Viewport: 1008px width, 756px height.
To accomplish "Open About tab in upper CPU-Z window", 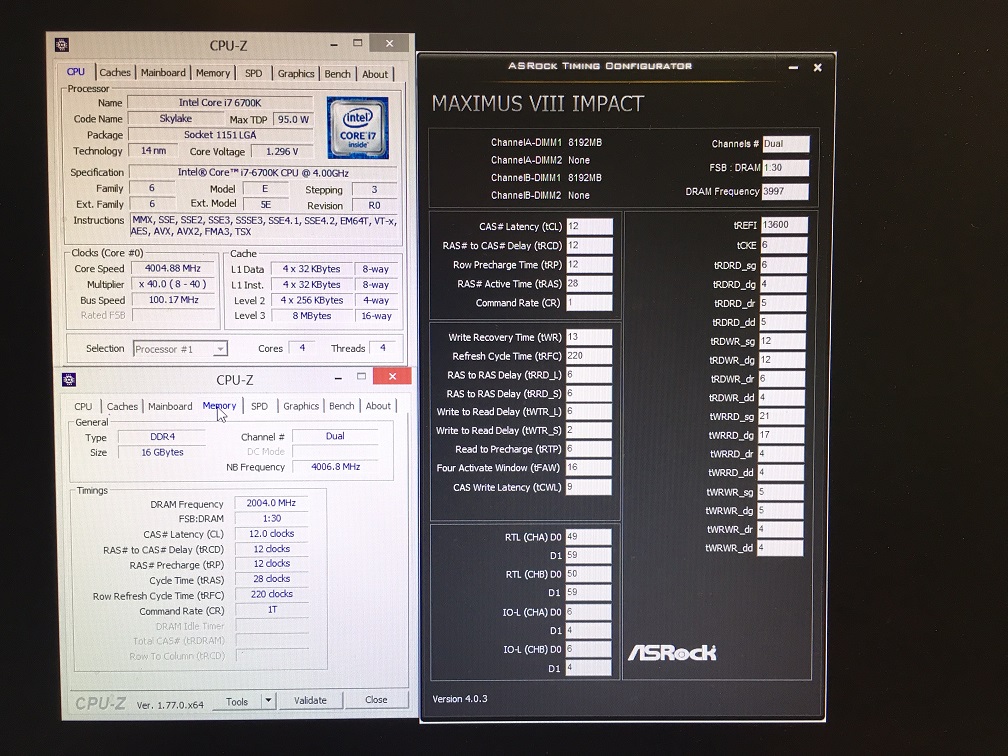I will (x=375, y=74).
